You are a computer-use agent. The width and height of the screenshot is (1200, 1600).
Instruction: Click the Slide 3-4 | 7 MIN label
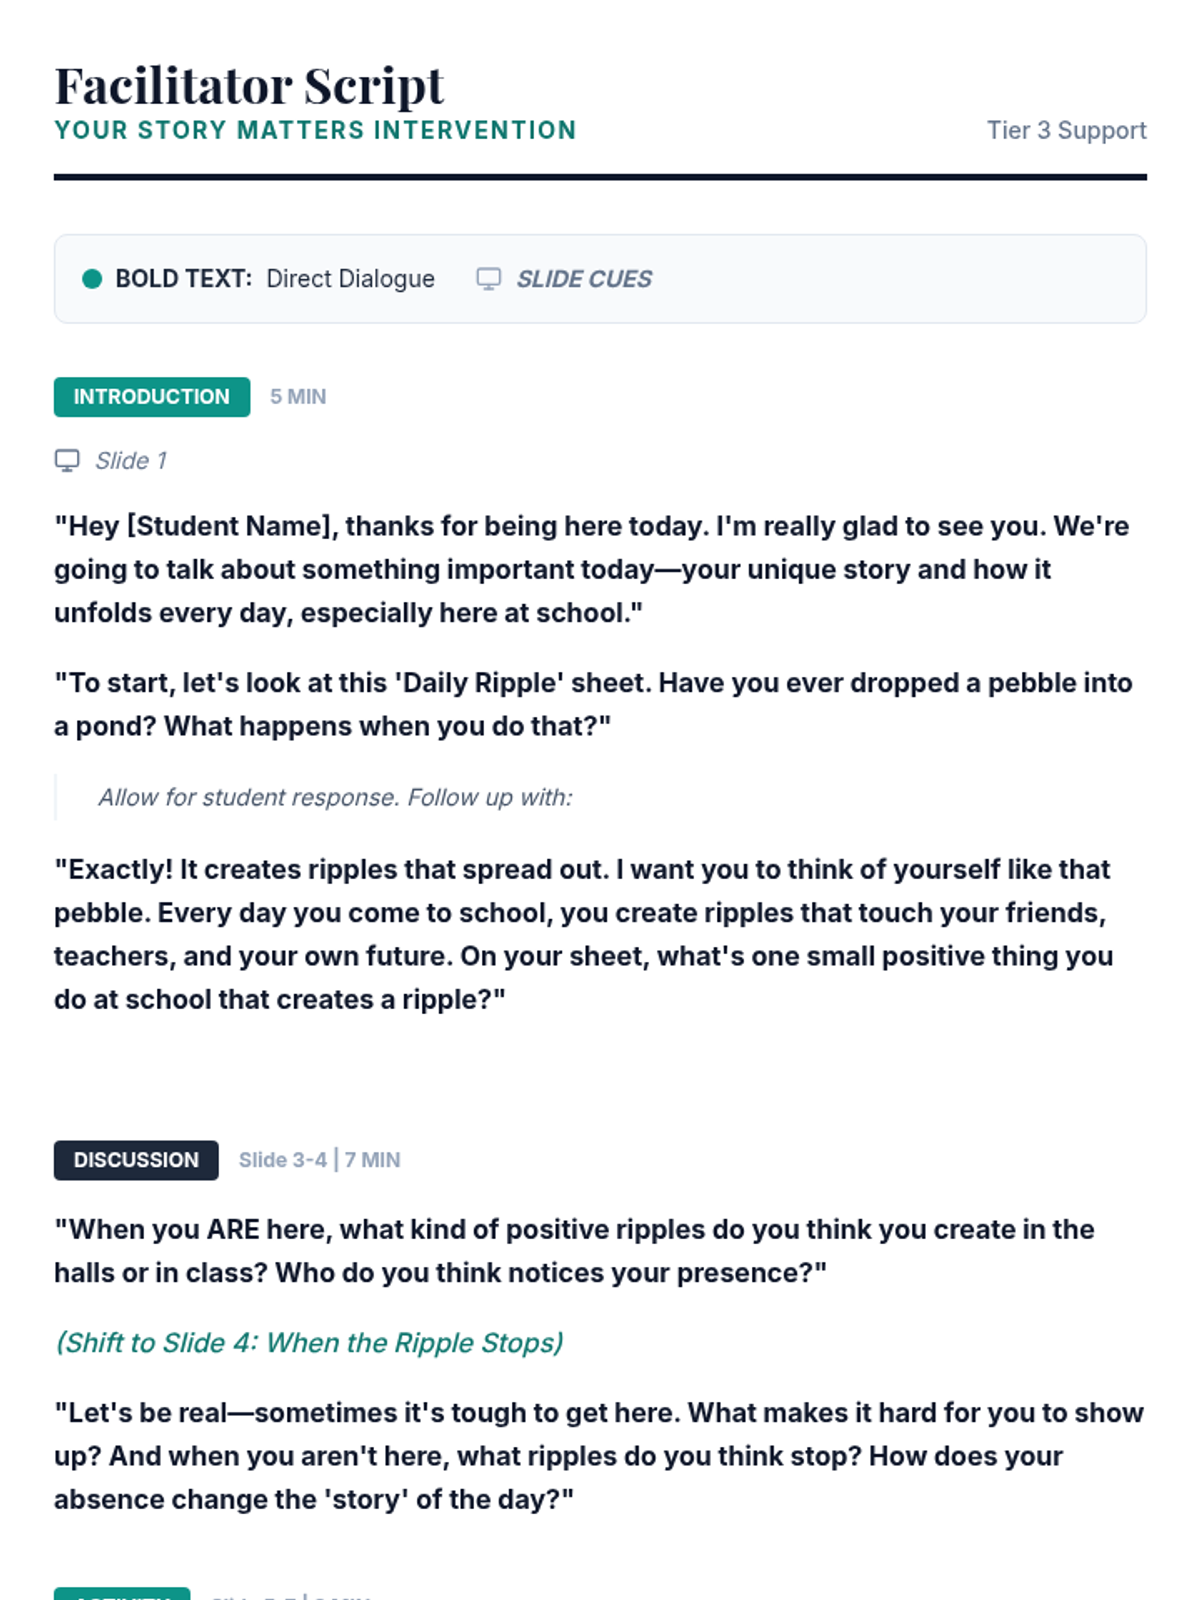(319, 1160)
